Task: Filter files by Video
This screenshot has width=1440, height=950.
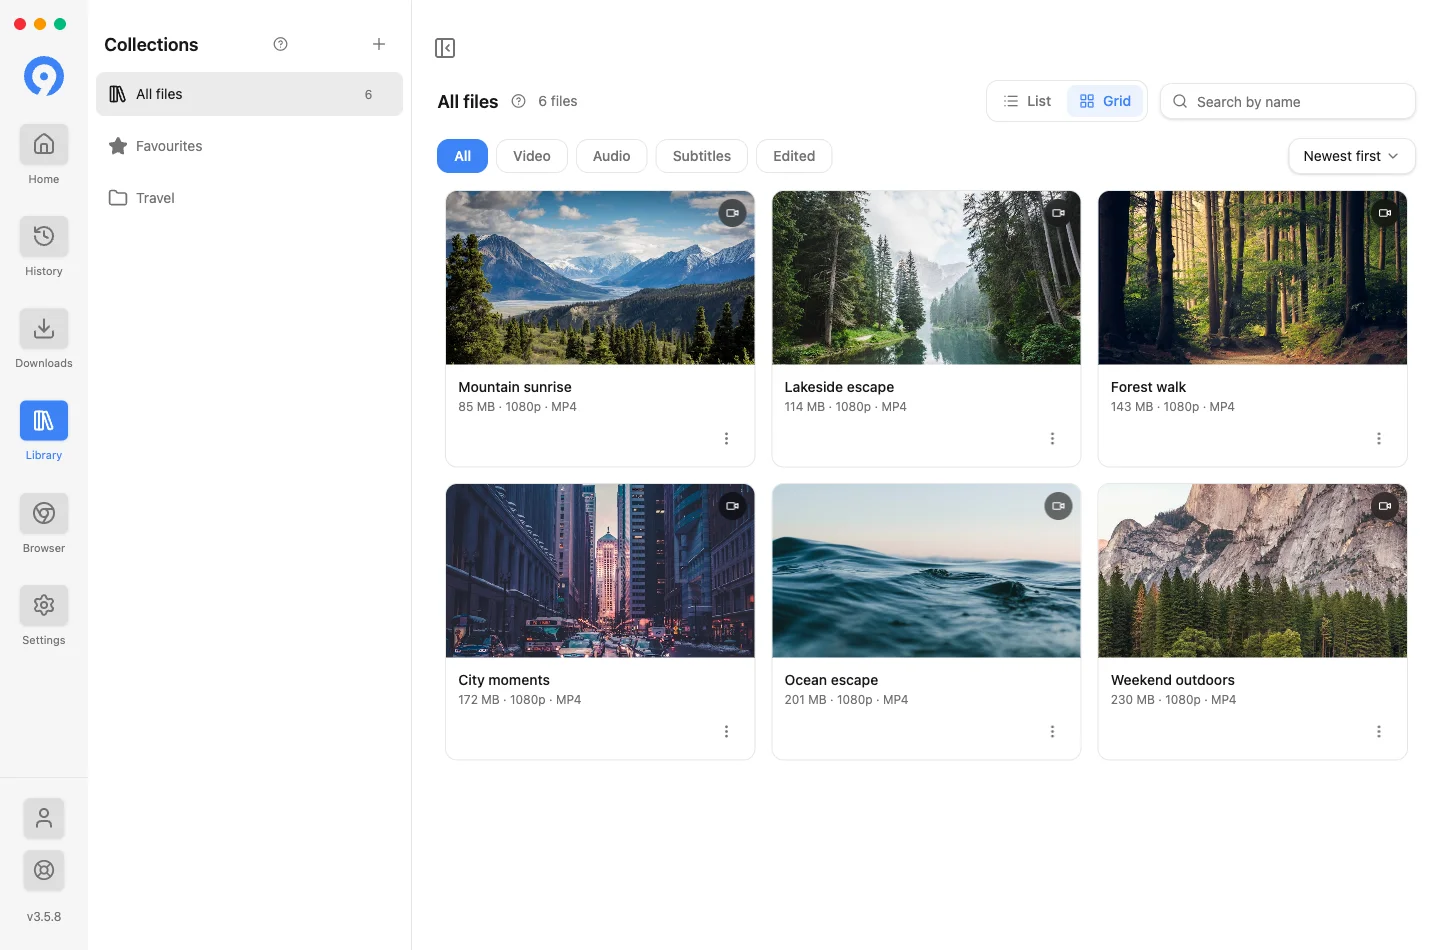Action: (532, 156)
